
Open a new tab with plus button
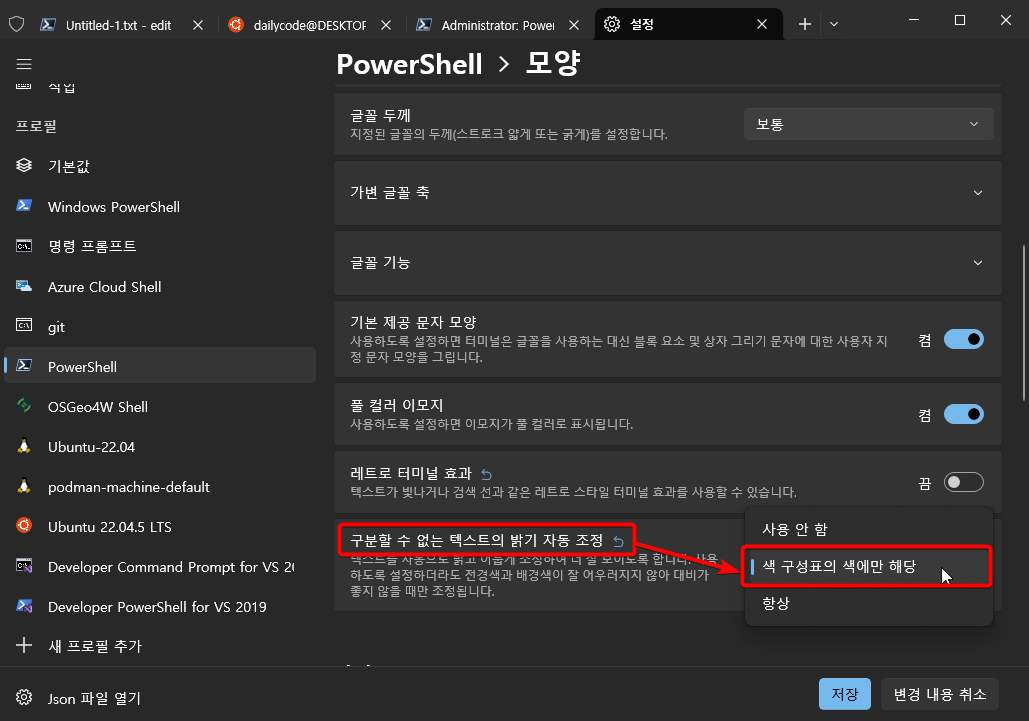tap(805, 24)
